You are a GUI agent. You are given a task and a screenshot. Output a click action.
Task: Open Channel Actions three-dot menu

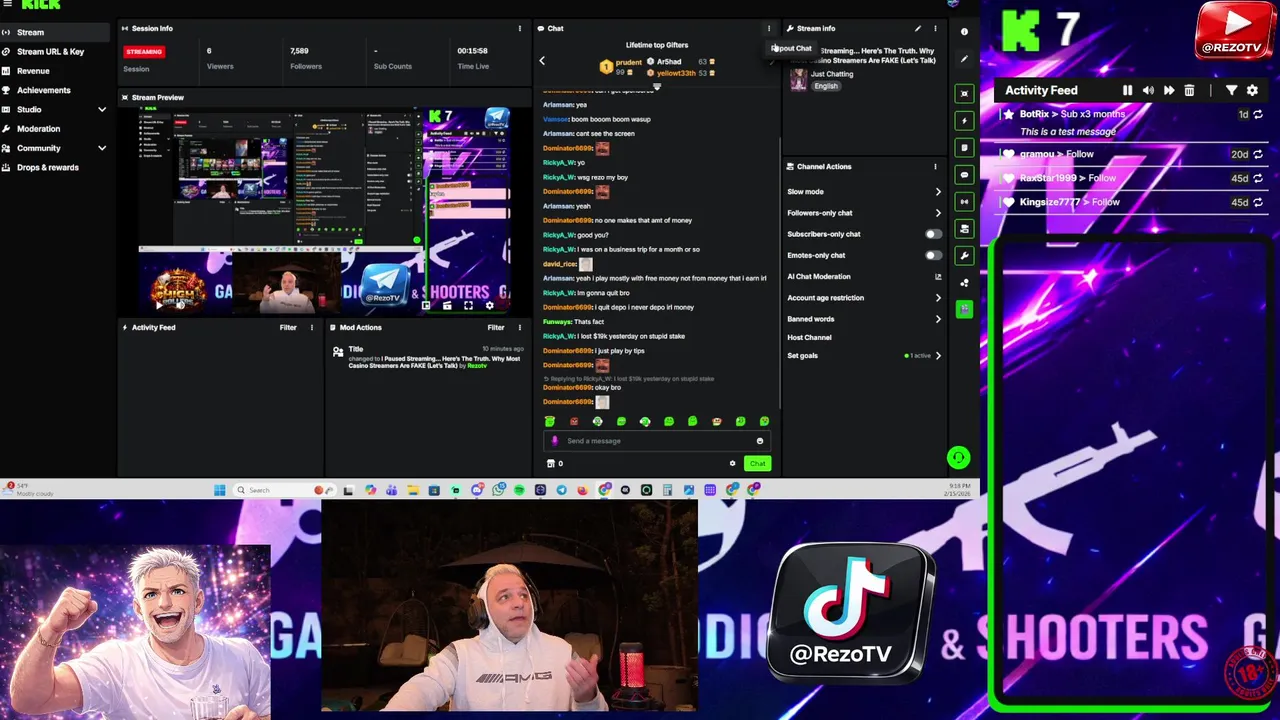tap(936, 167)
